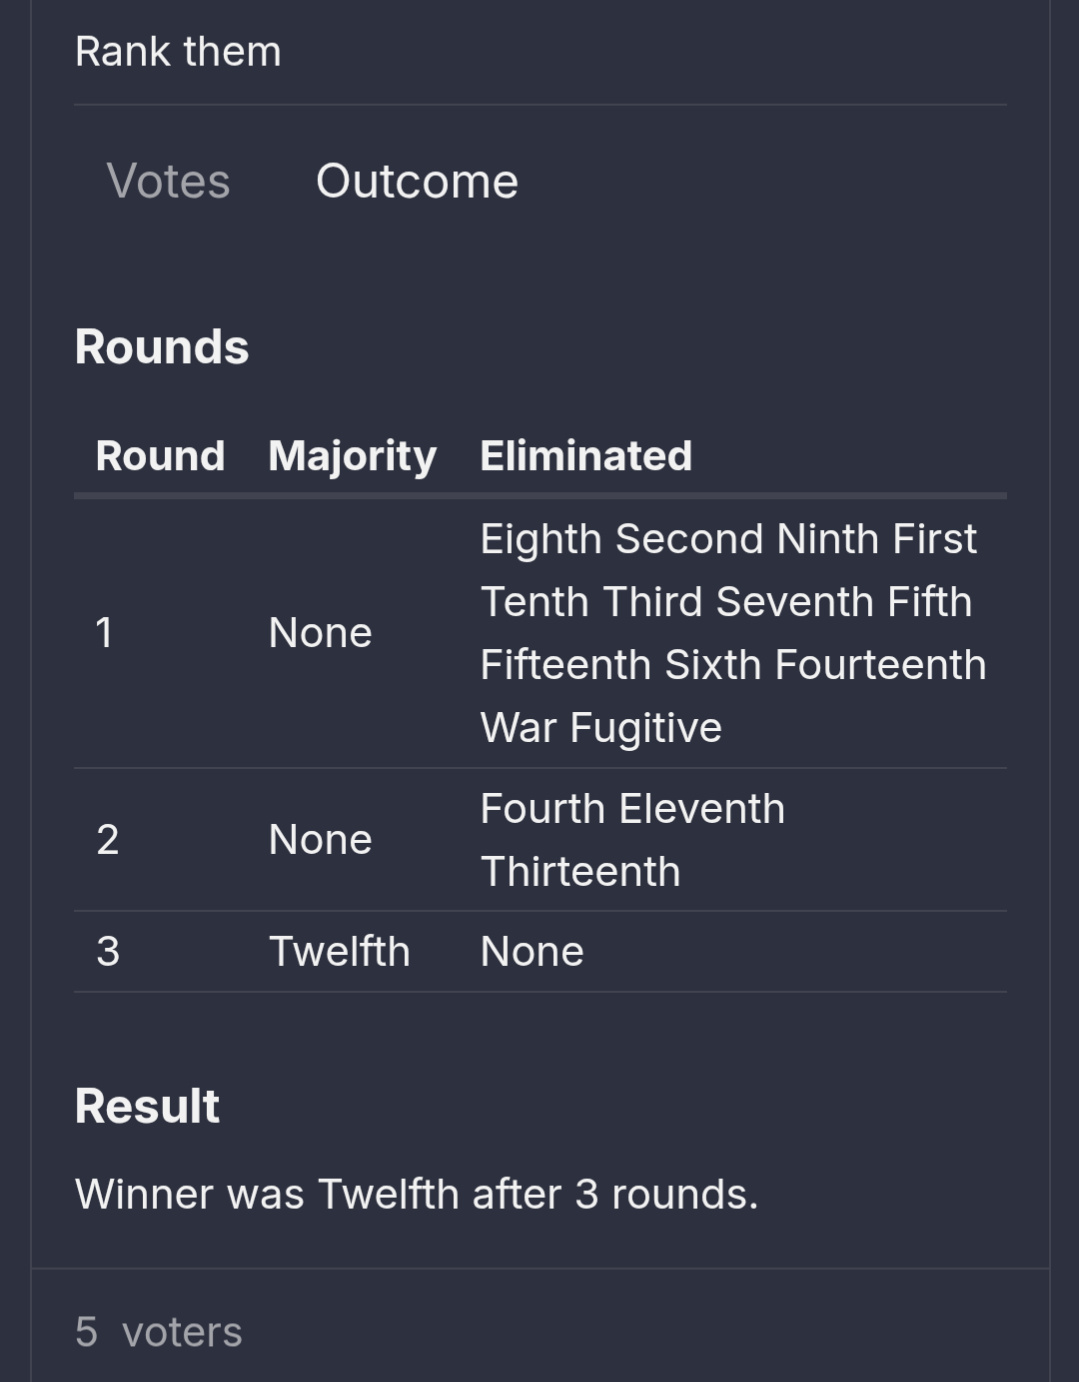Click None in round 2 Majority cell

click(320, 839)
